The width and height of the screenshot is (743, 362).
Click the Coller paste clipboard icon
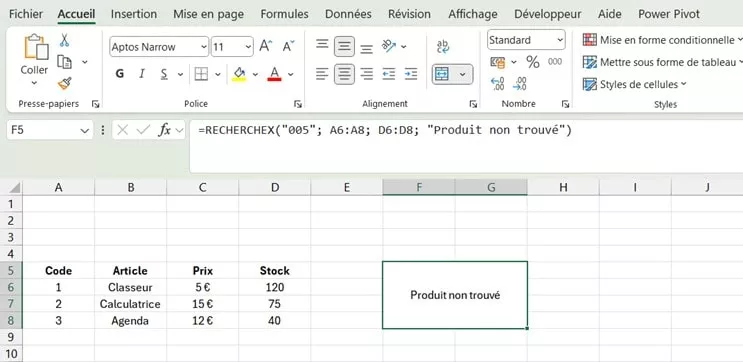tap(36, 47)
